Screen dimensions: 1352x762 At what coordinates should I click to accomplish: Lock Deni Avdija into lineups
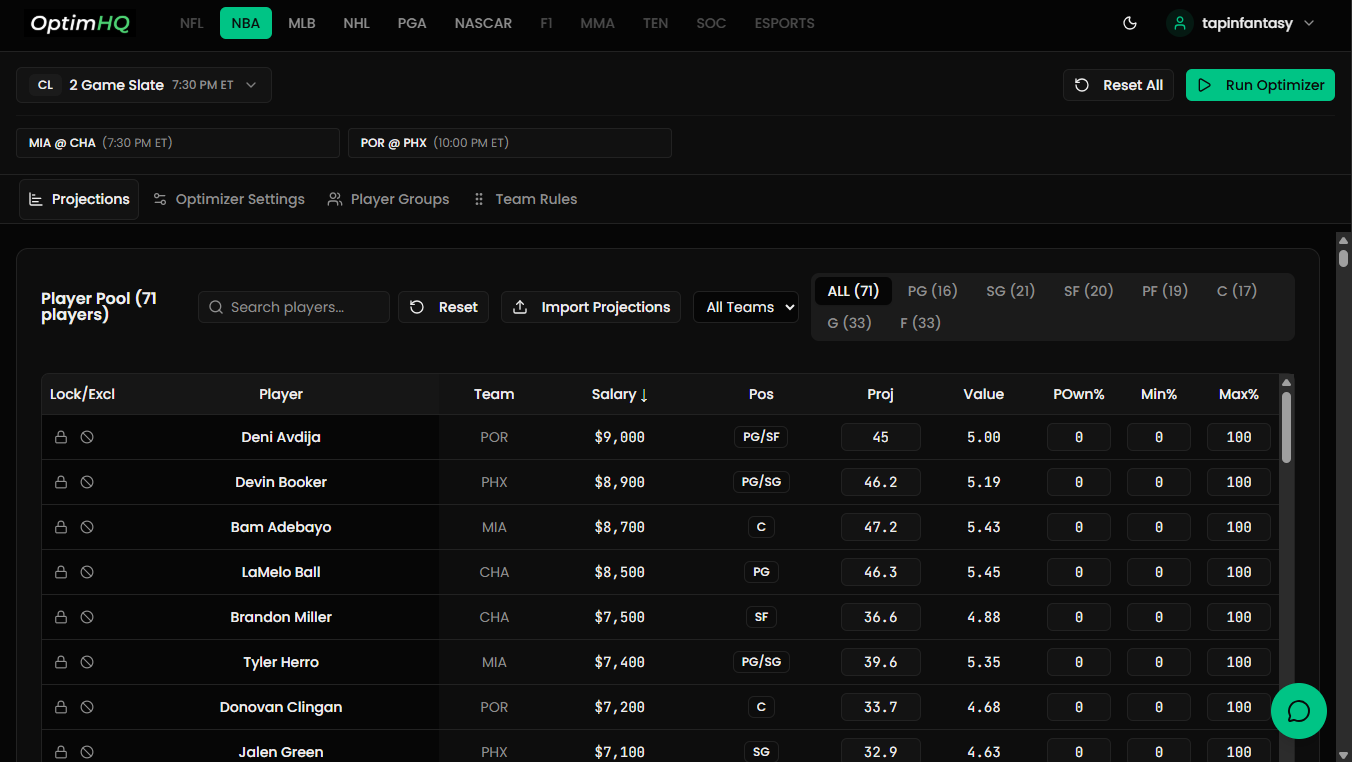point(61,437)
